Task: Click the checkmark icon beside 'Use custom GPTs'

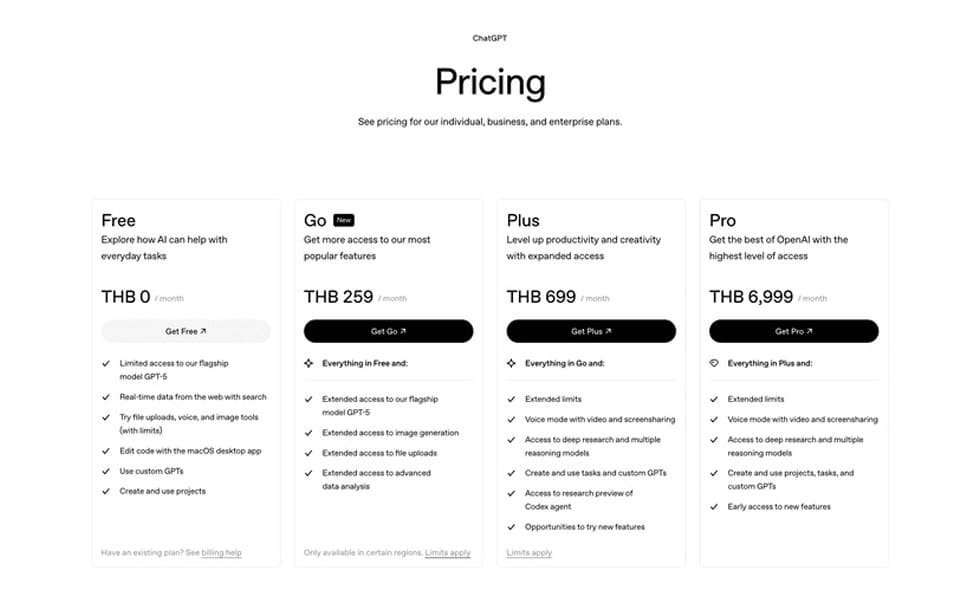Action: 106,471
